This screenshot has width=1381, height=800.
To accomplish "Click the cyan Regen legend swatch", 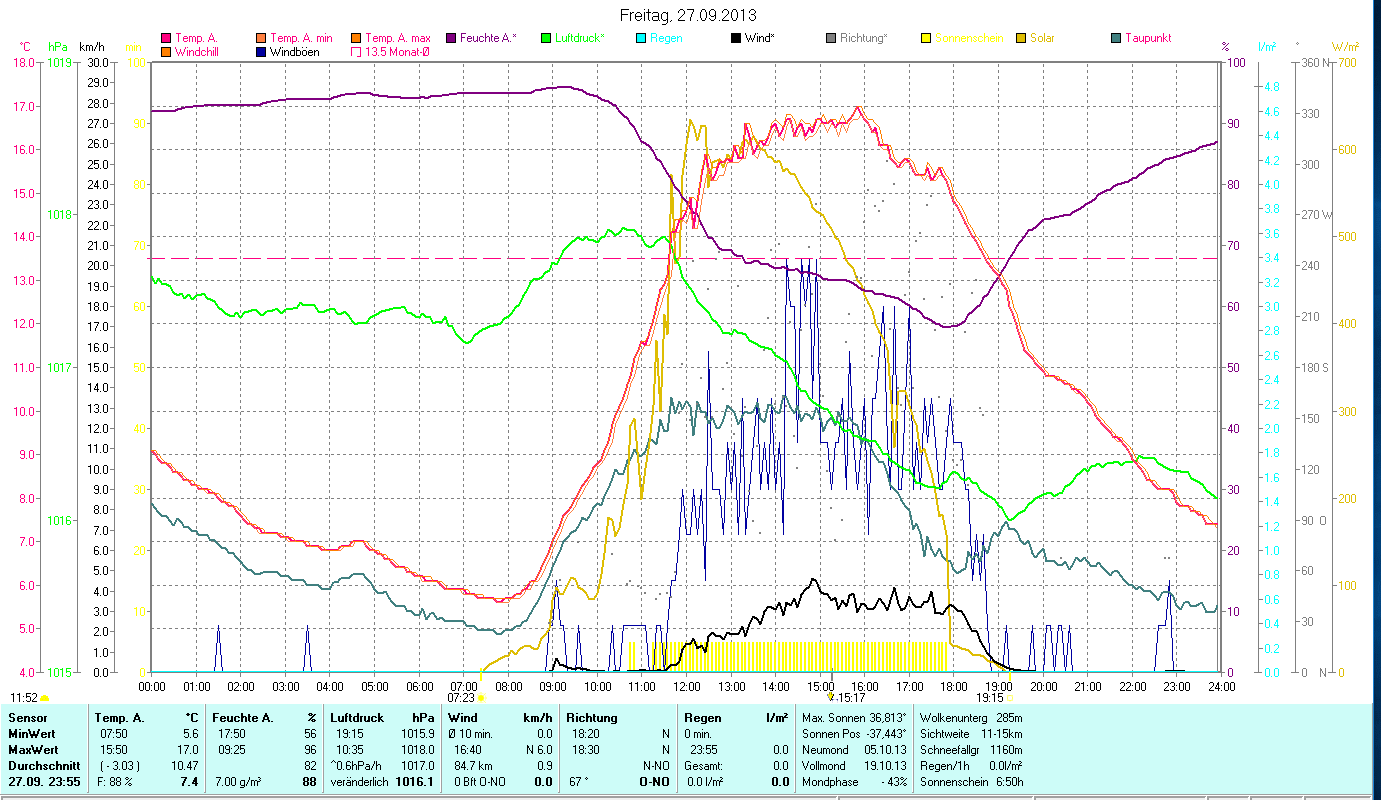I will pyautogui.click(x=642, y=38).
